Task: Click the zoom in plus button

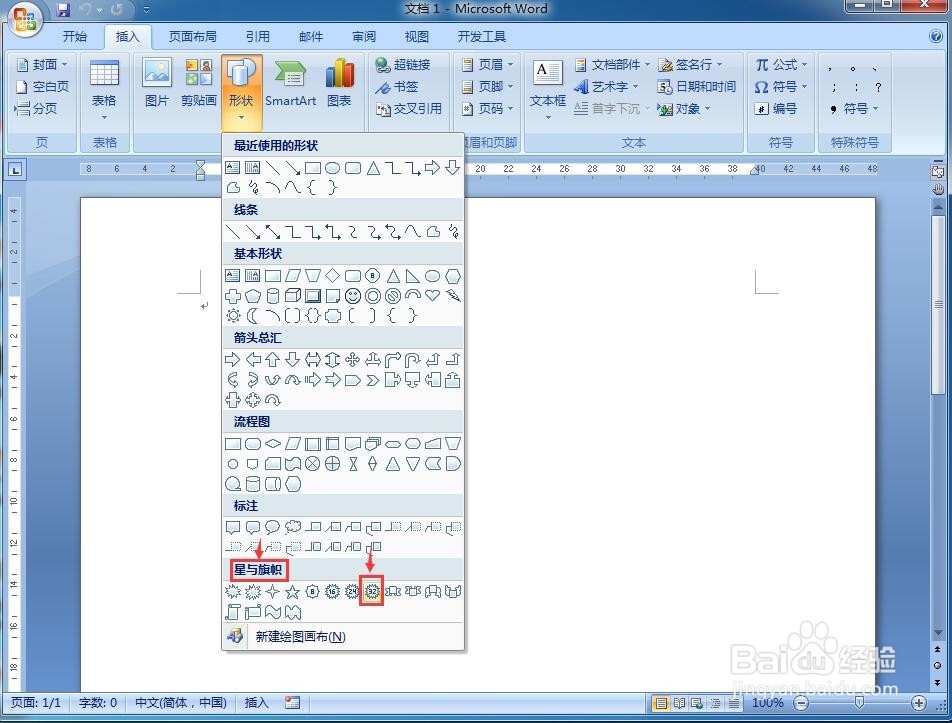Action: (x=919, y=703)
